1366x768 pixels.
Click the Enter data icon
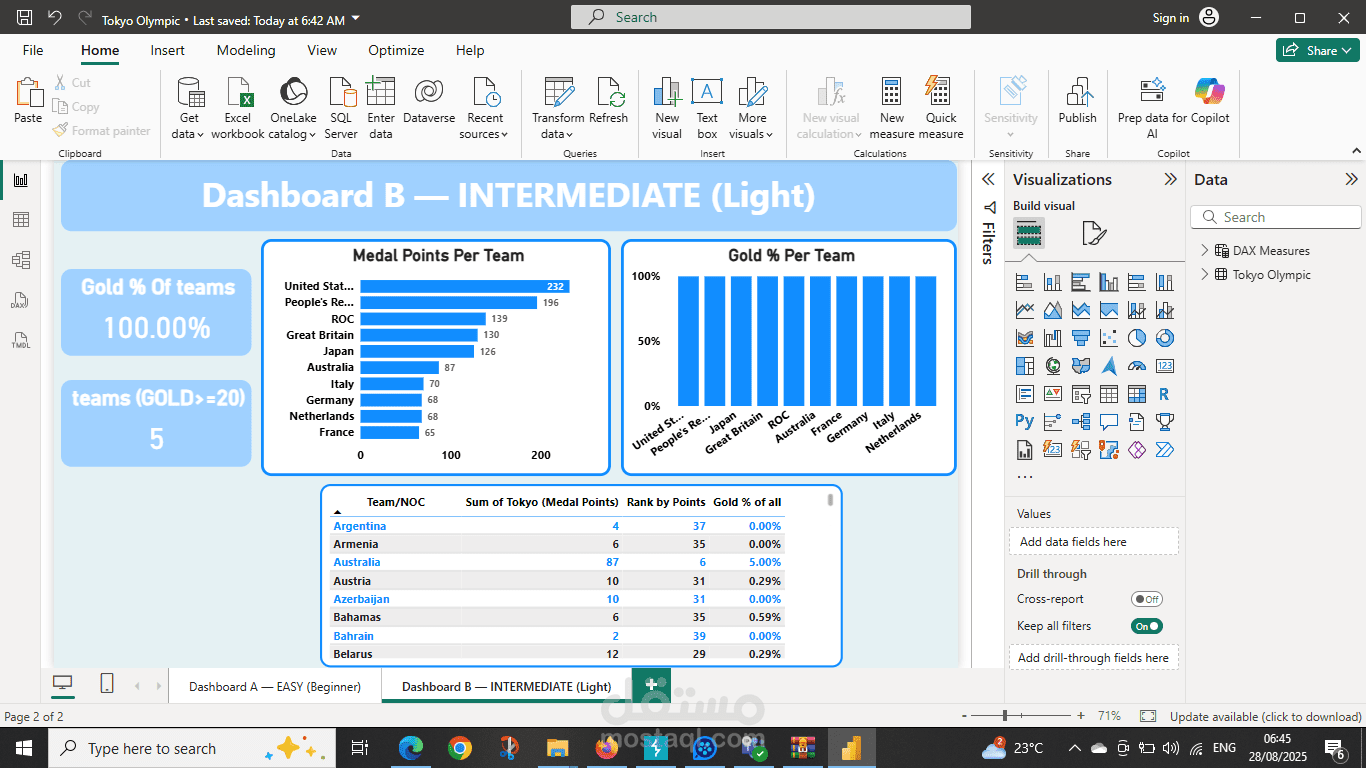click(381, 92)
